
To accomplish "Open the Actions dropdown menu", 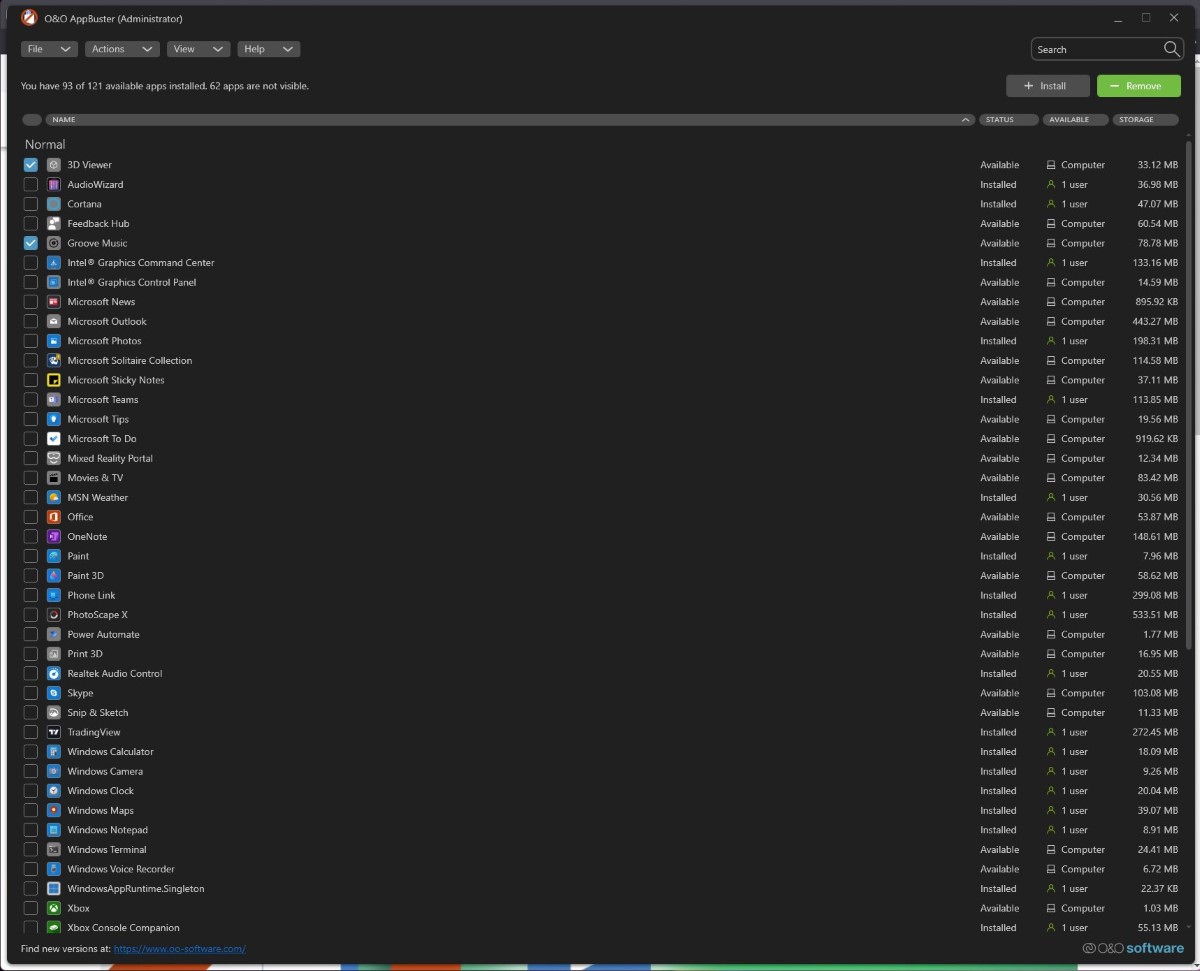I will pos(122,49).
